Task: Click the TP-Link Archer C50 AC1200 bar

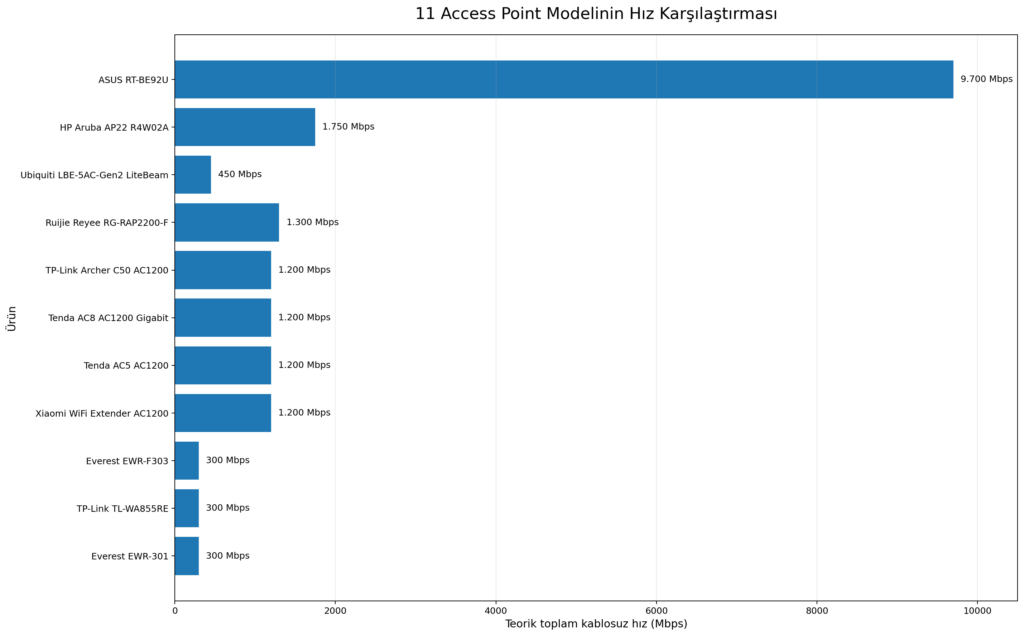Action: tap(223, 270)
